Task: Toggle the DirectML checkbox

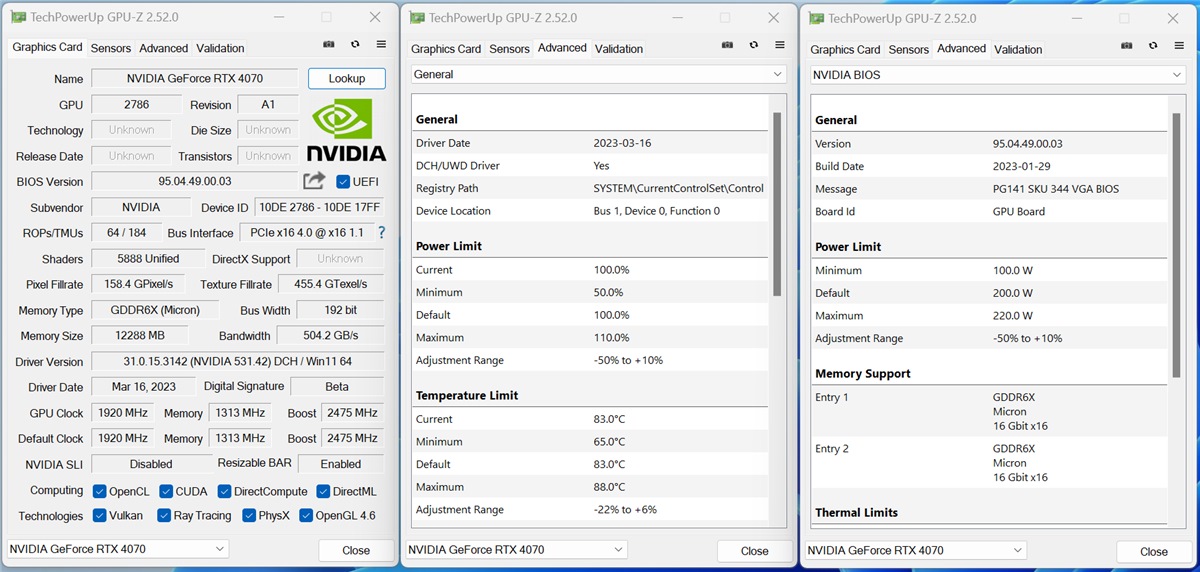Action: [324, 491]
